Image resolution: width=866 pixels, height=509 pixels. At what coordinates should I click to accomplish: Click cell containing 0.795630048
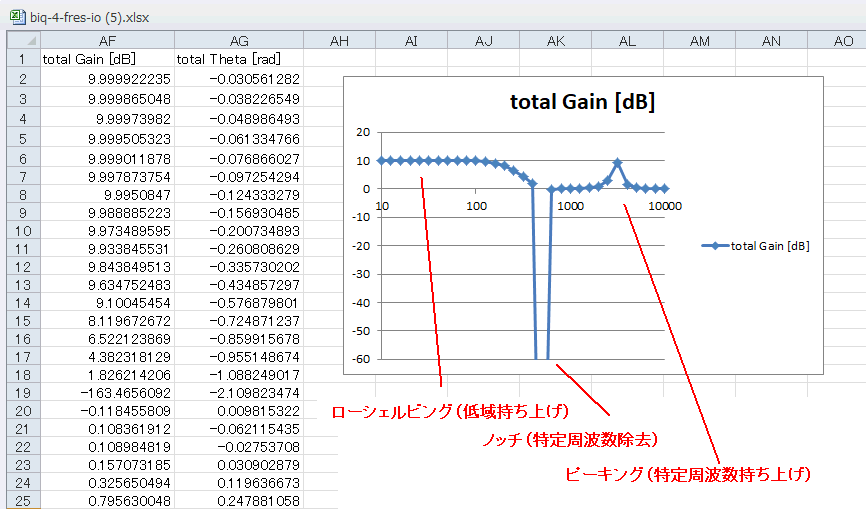click(x=107, y=501)
